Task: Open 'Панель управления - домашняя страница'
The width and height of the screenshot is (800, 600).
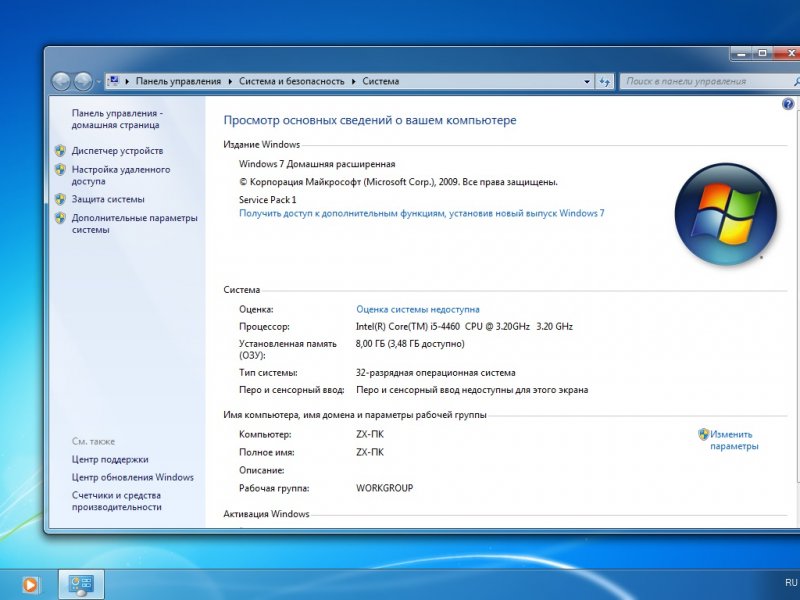Action: click(117, 119)
